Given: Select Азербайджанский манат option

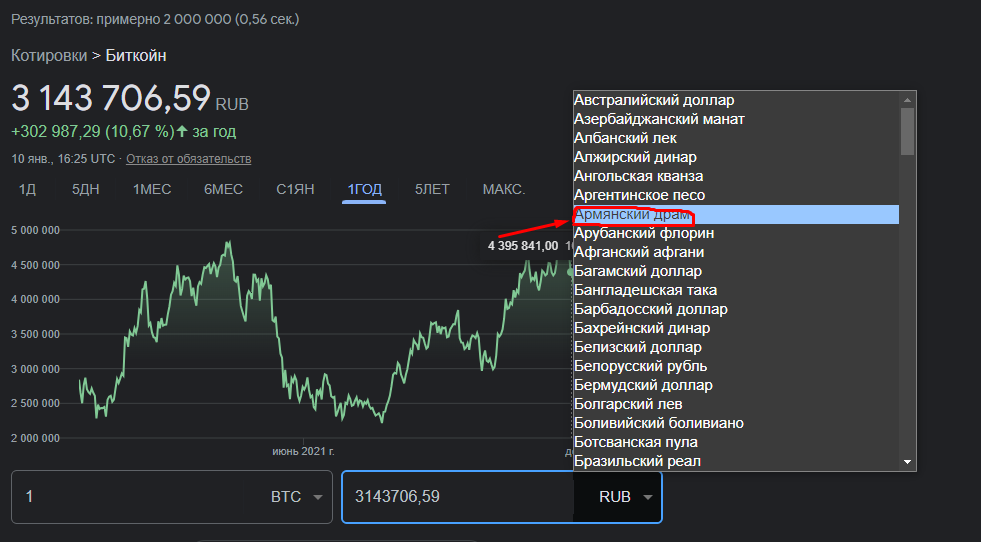Looking at the screenshot, I should pos(736,119).
